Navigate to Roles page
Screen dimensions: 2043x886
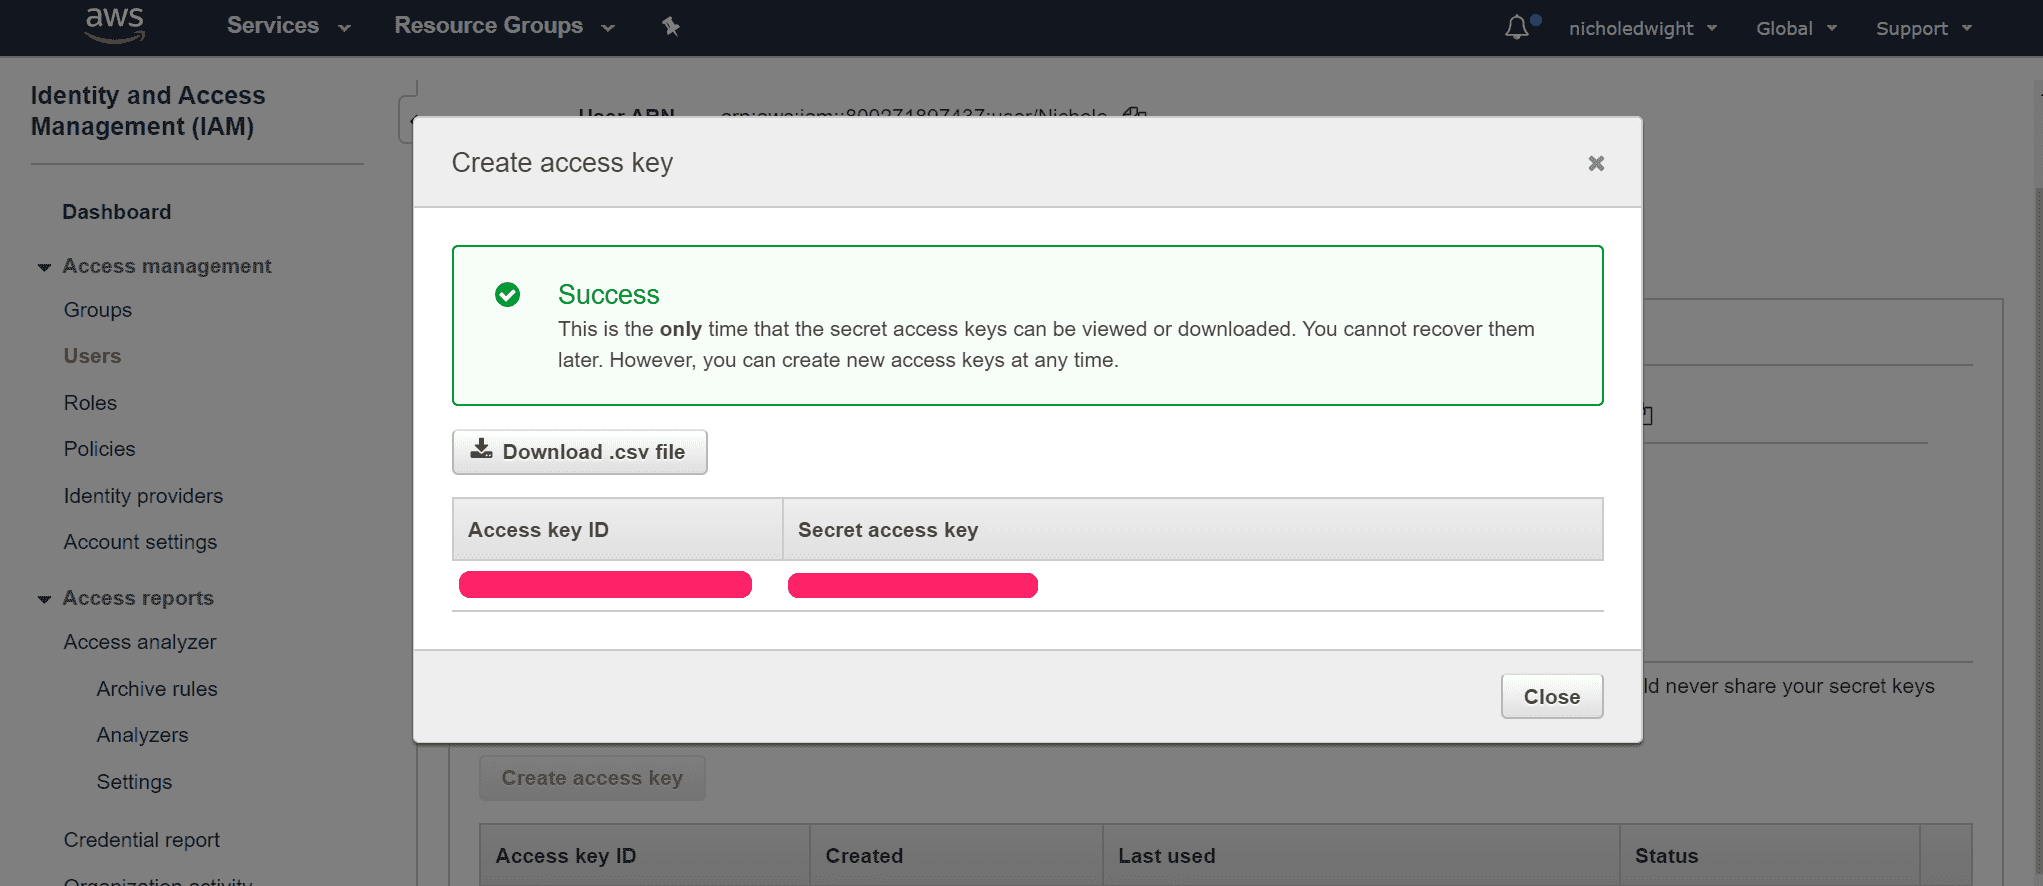(x=90, y=403)
